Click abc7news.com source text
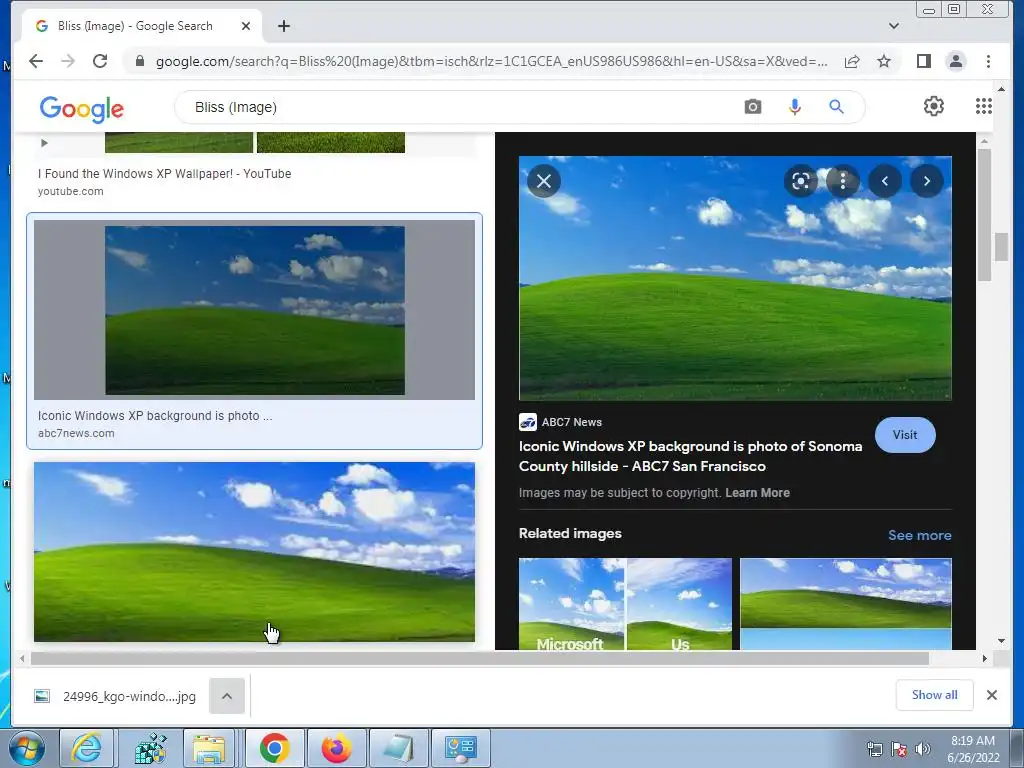Viewport: 1024px width, 768px height. click(76, 433)
